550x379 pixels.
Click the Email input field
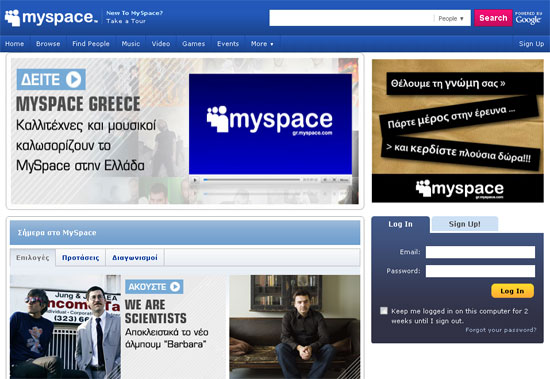(x=480, y=252)
